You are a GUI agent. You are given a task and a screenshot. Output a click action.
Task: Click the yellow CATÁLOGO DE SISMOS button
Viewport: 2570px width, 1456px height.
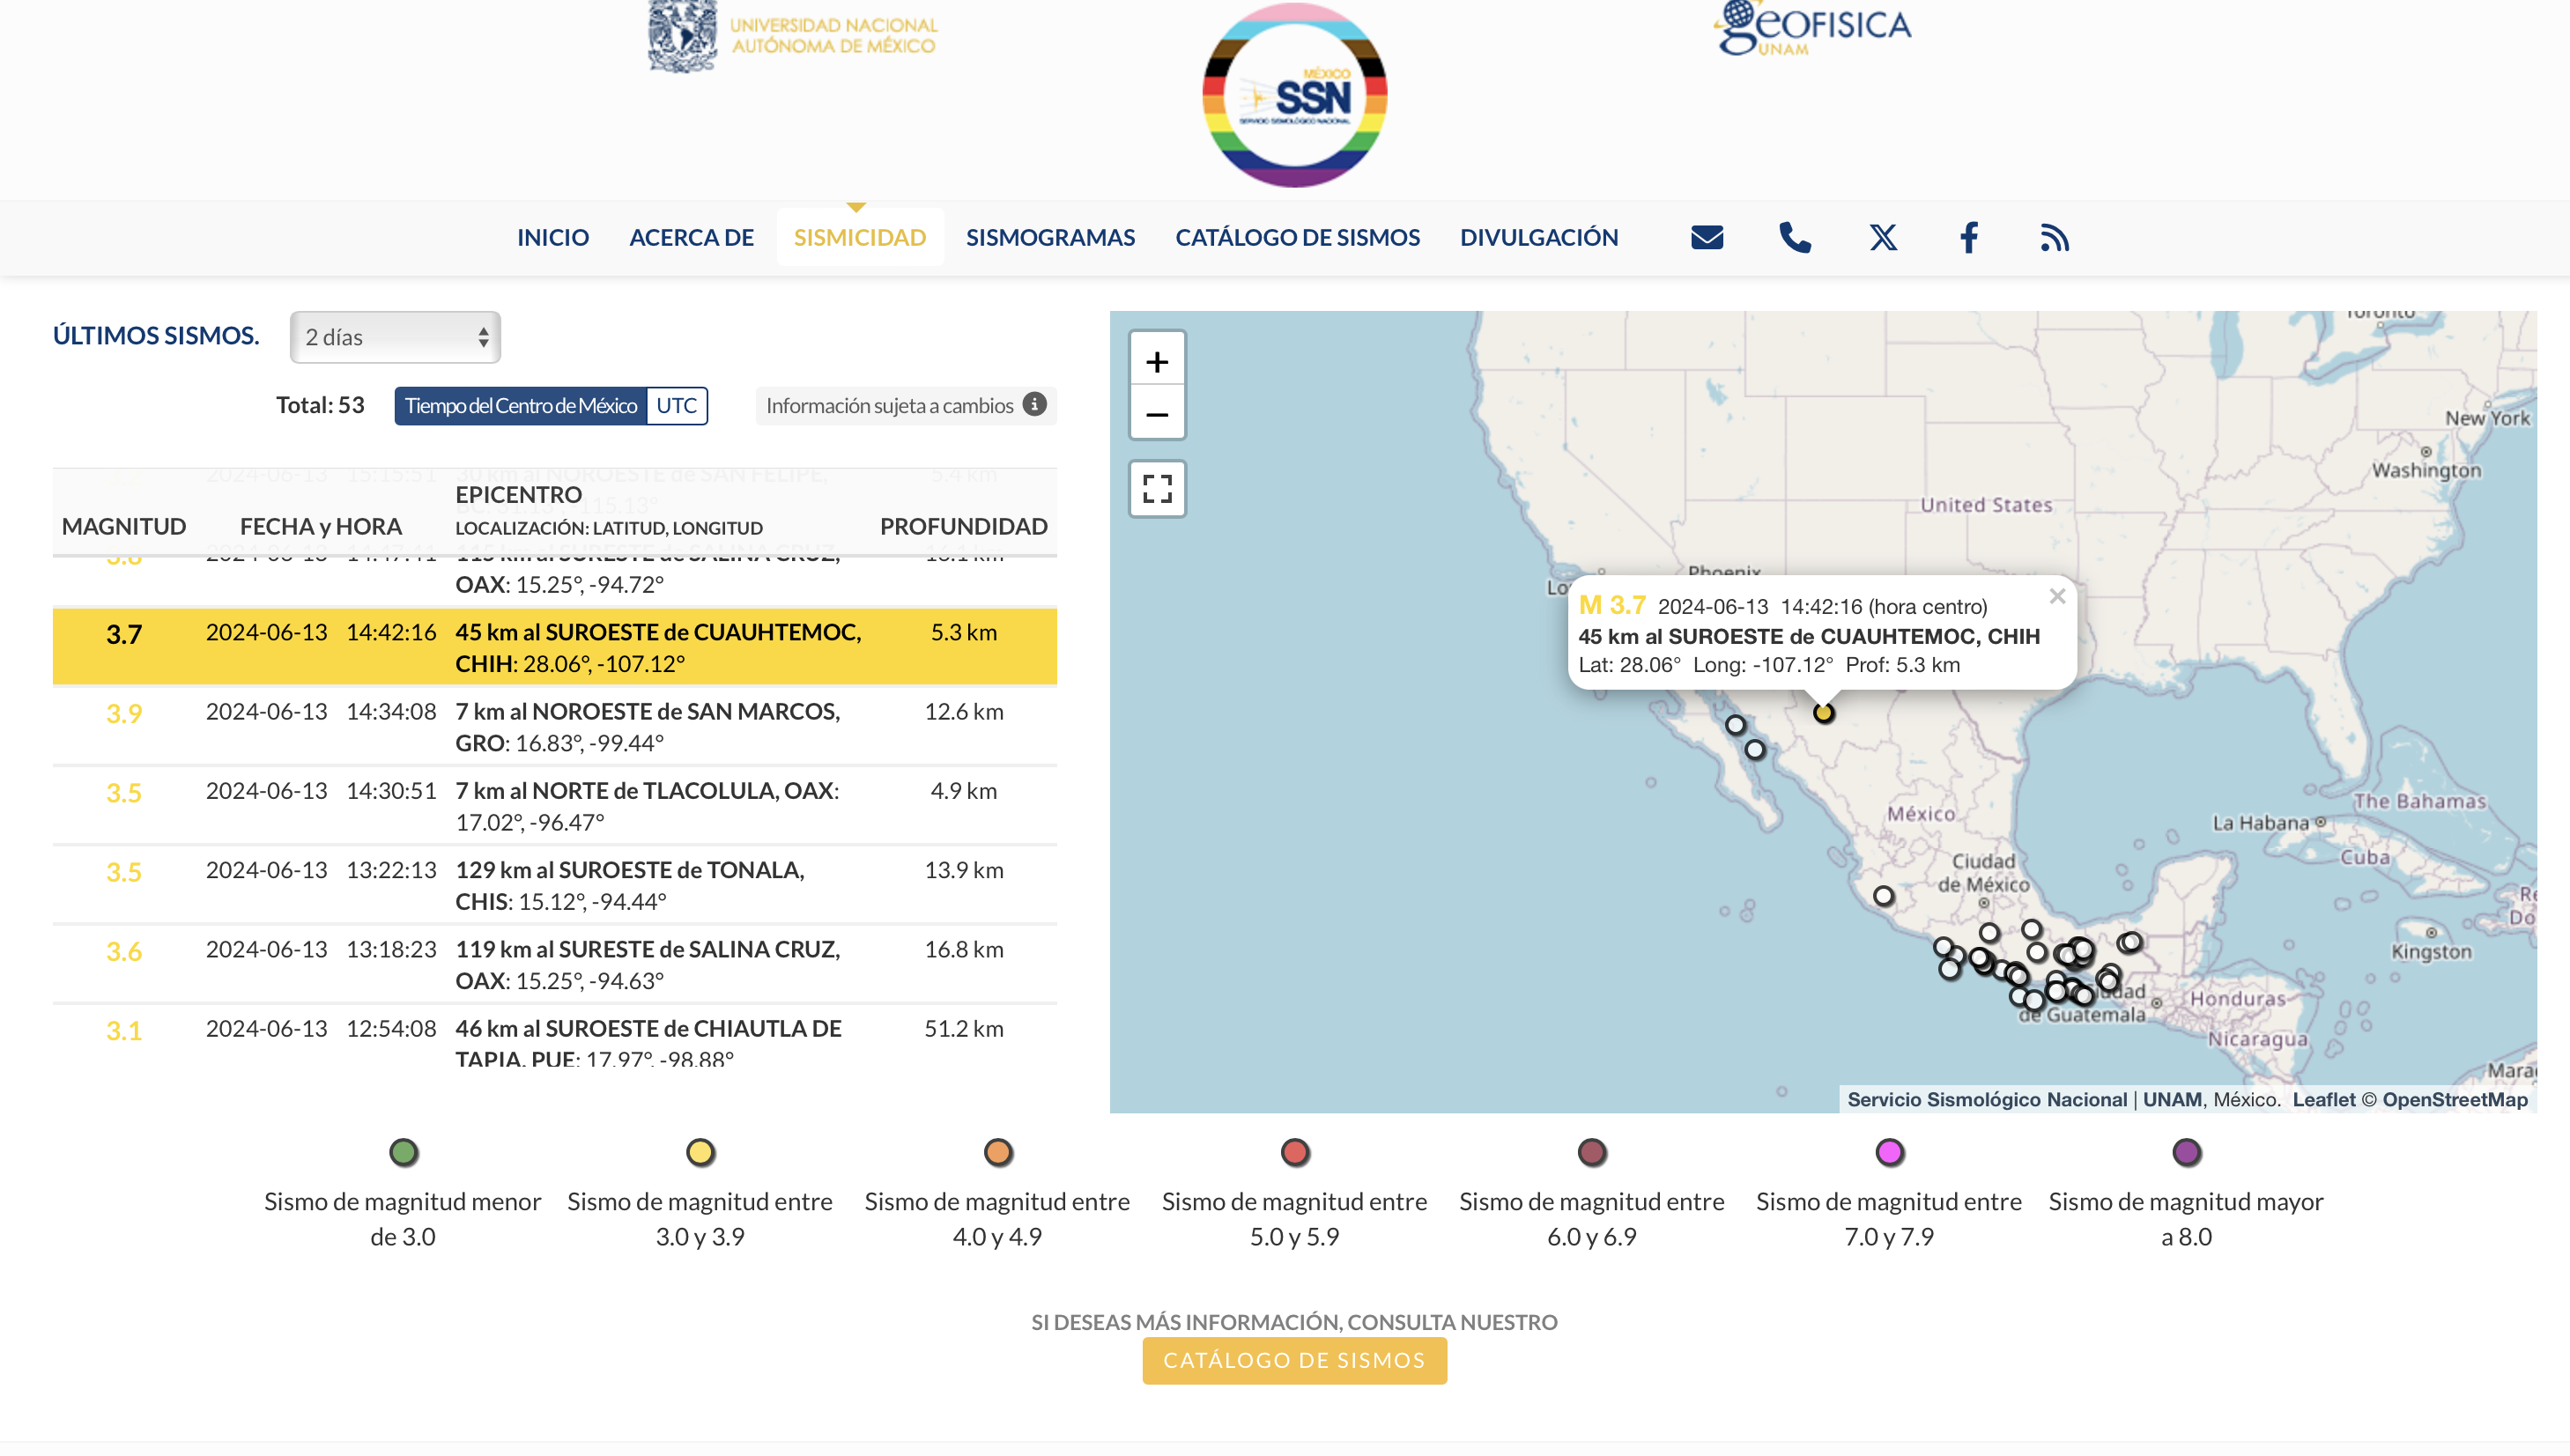1294,1360
